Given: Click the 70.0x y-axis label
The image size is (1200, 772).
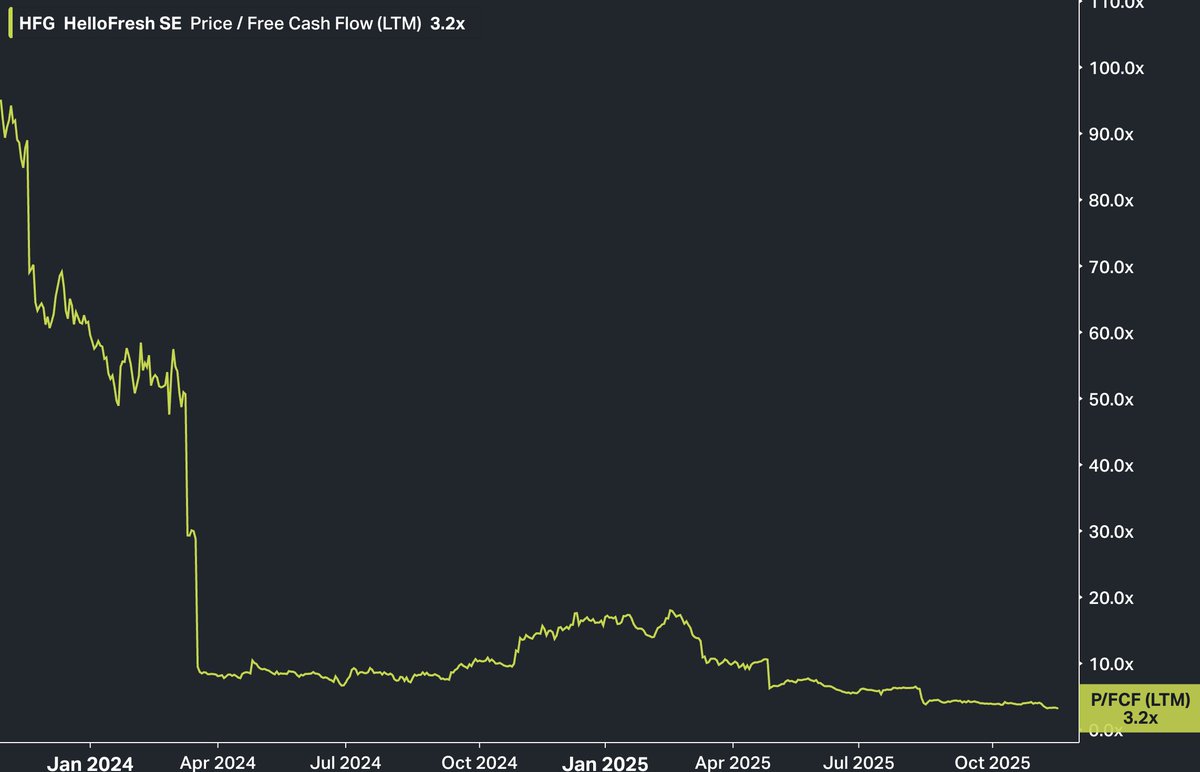Looking at the screenshot, I should point(1111,267).
